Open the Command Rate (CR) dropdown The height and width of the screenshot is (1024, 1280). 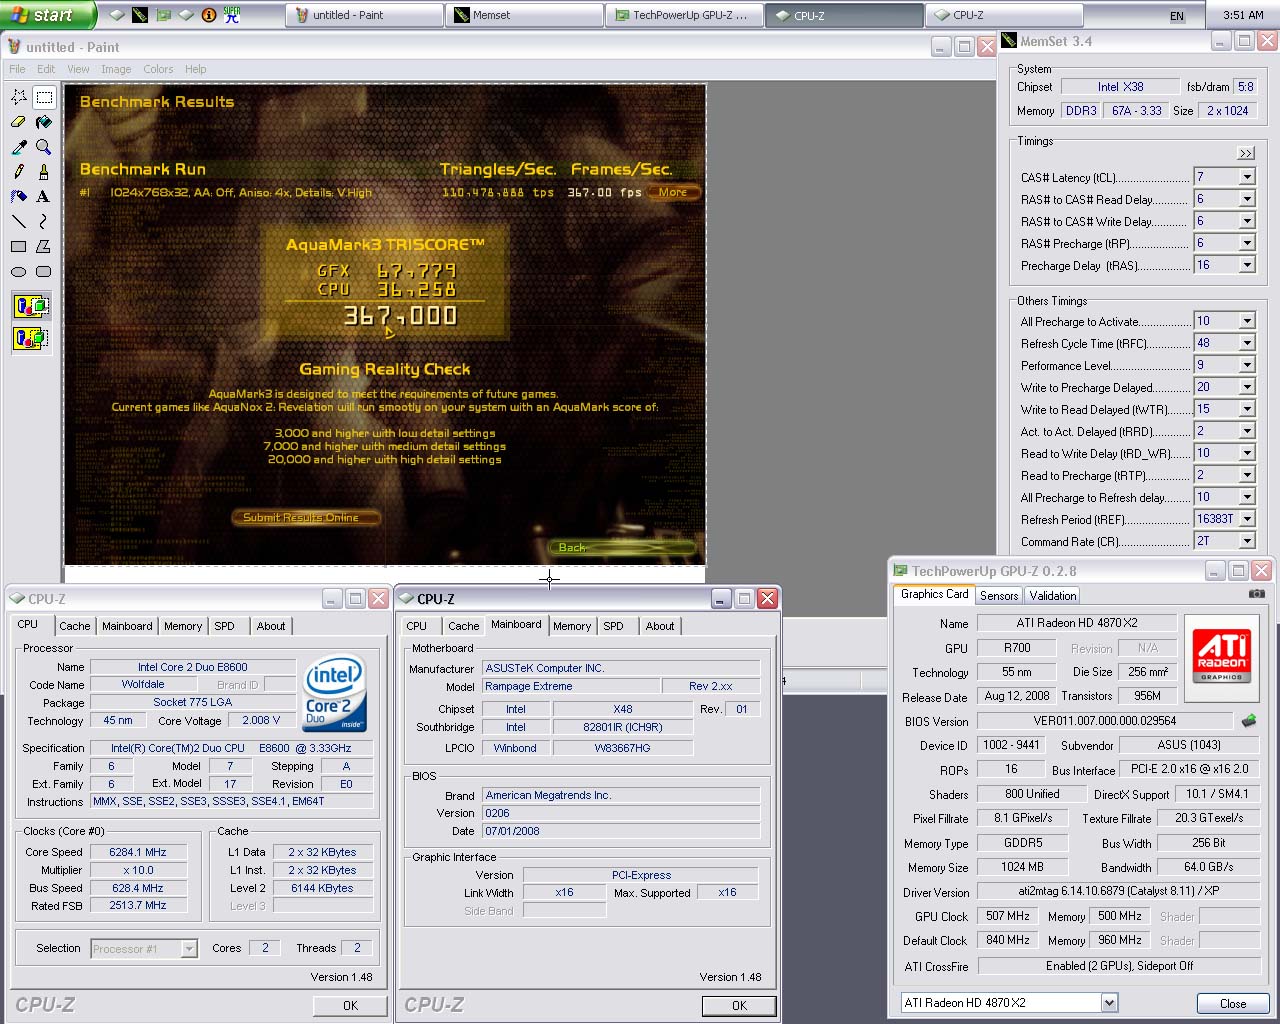click(1247, 541)
